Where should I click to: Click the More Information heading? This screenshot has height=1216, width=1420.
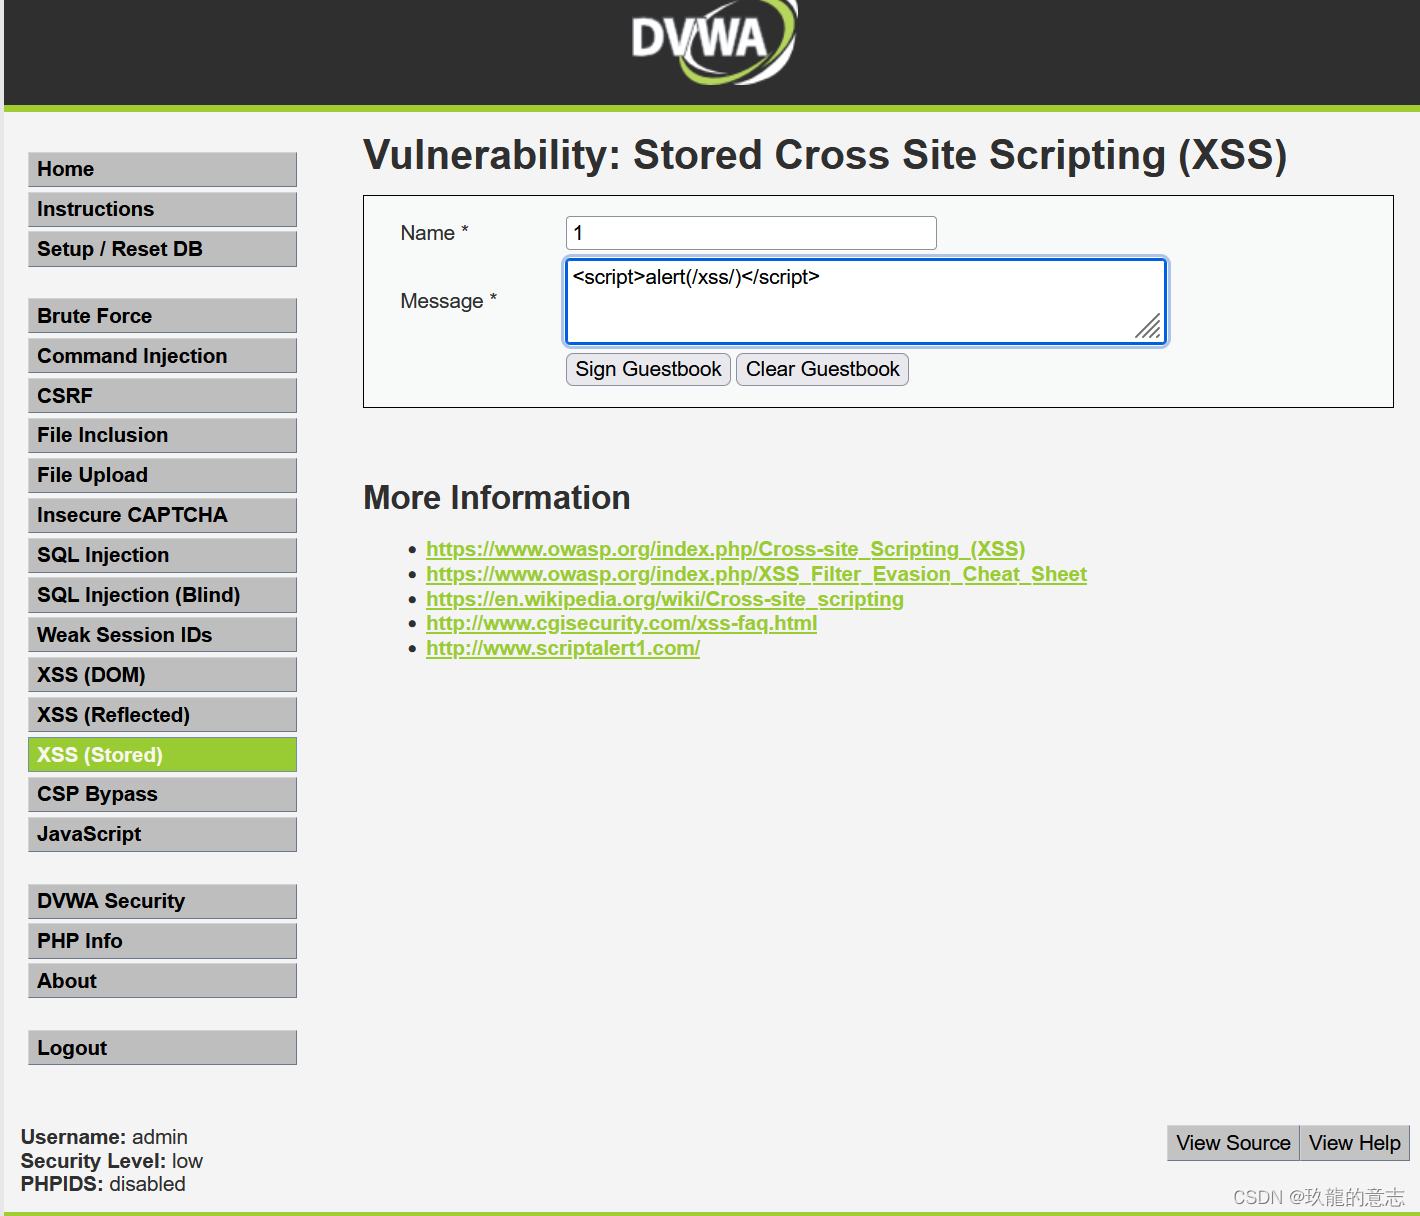pos(497,498)
